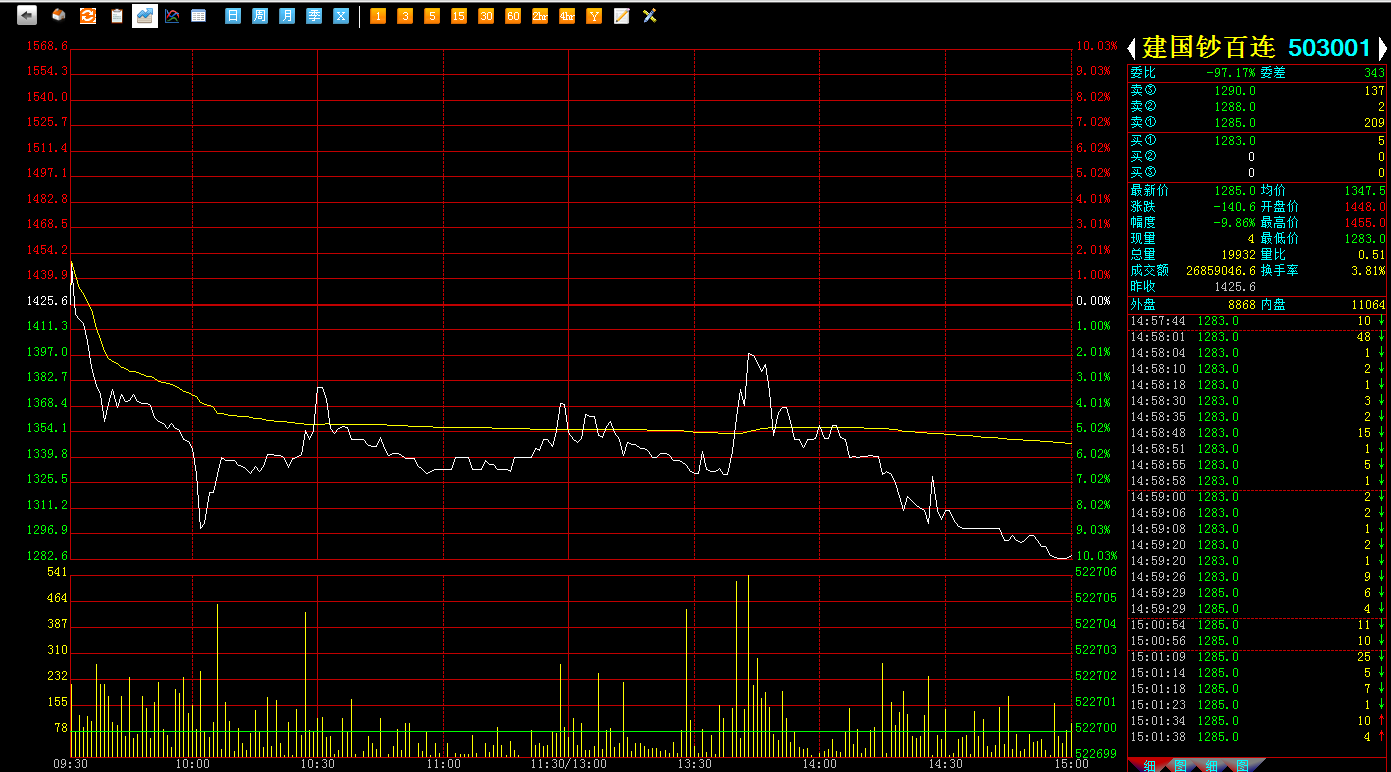Click the 最高价 value 1455.0
Image resolution: width=1391 pixels, height=772 pixels.
(x=1365, y=223)
